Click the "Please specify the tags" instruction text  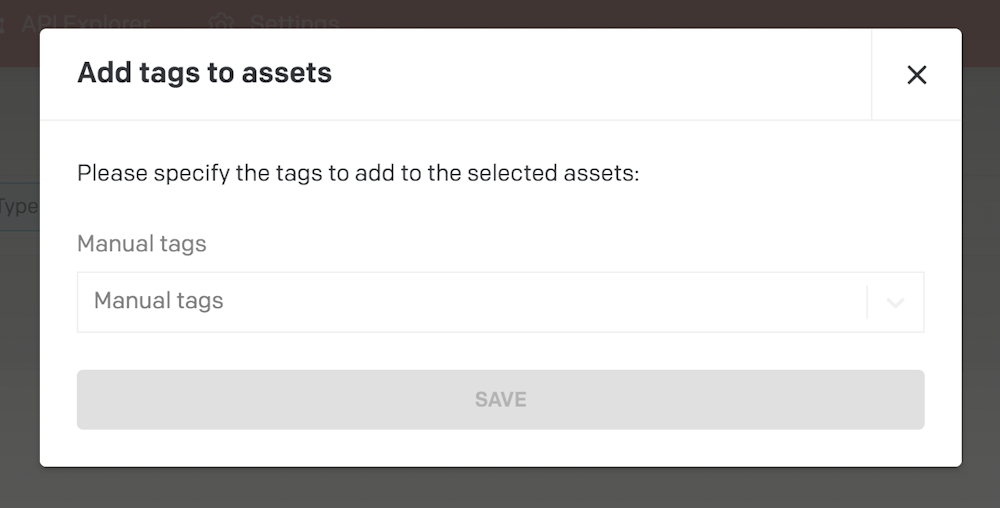(357, 173)
